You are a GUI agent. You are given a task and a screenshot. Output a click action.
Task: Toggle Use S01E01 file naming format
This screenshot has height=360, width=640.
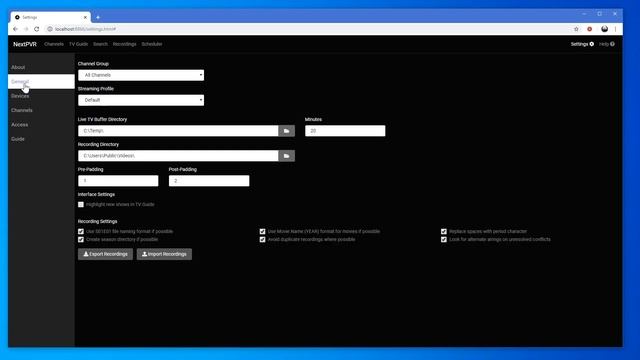(x=81, y=231)
